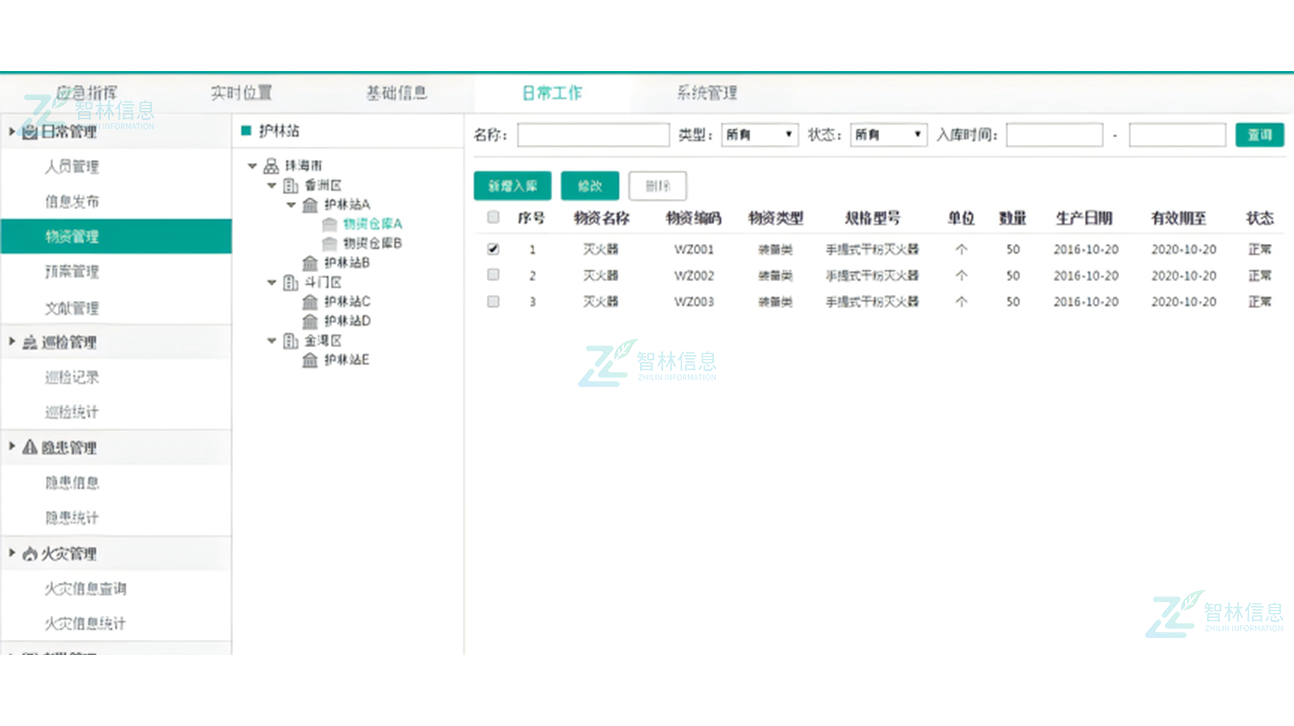Select the 日常工作 tab
Viewport: 1294px width, 726px height.
[552, 93]
